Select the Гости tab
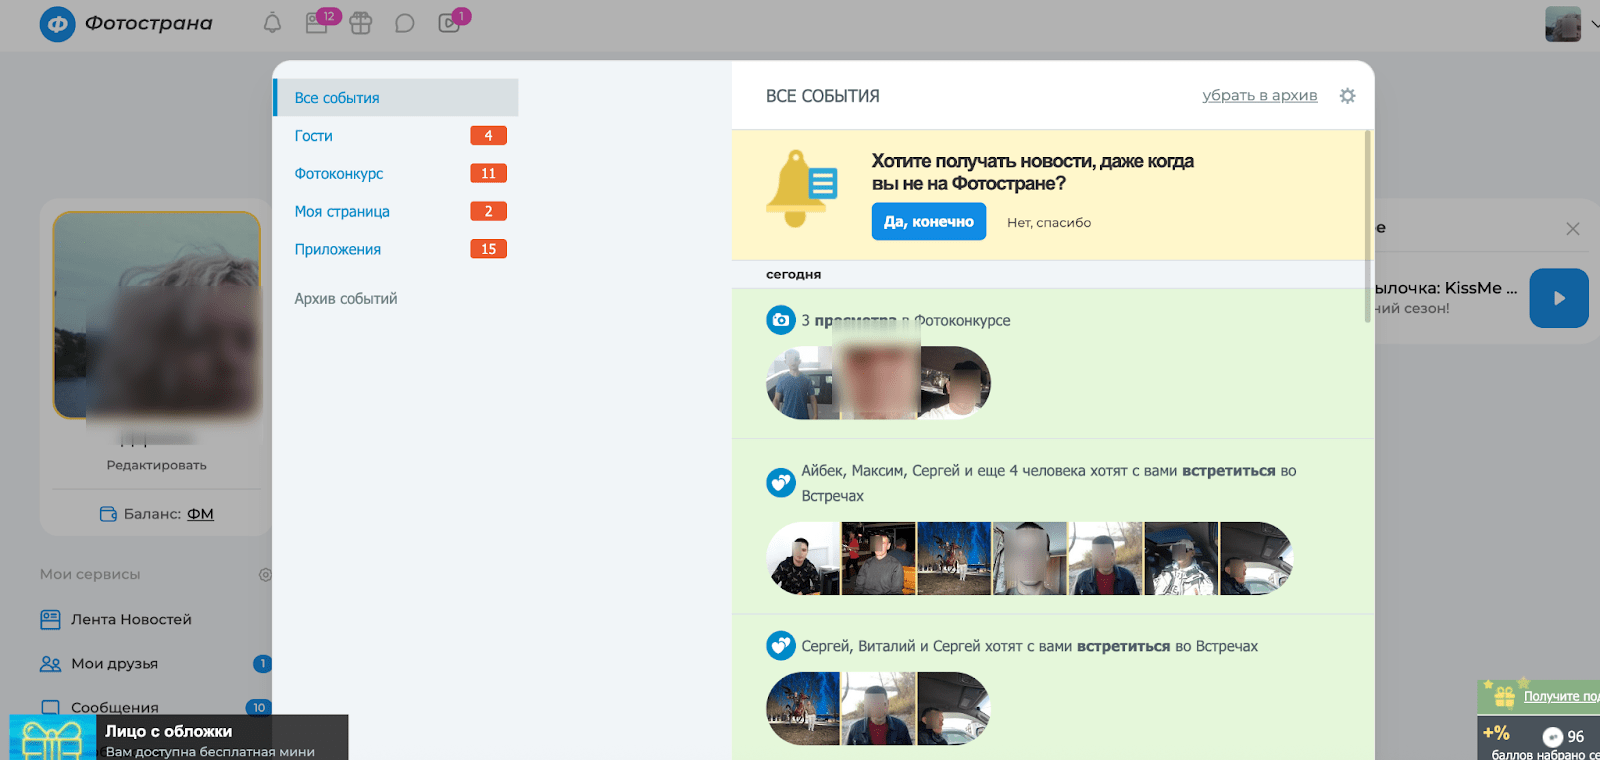 click(x=313, y=136)
